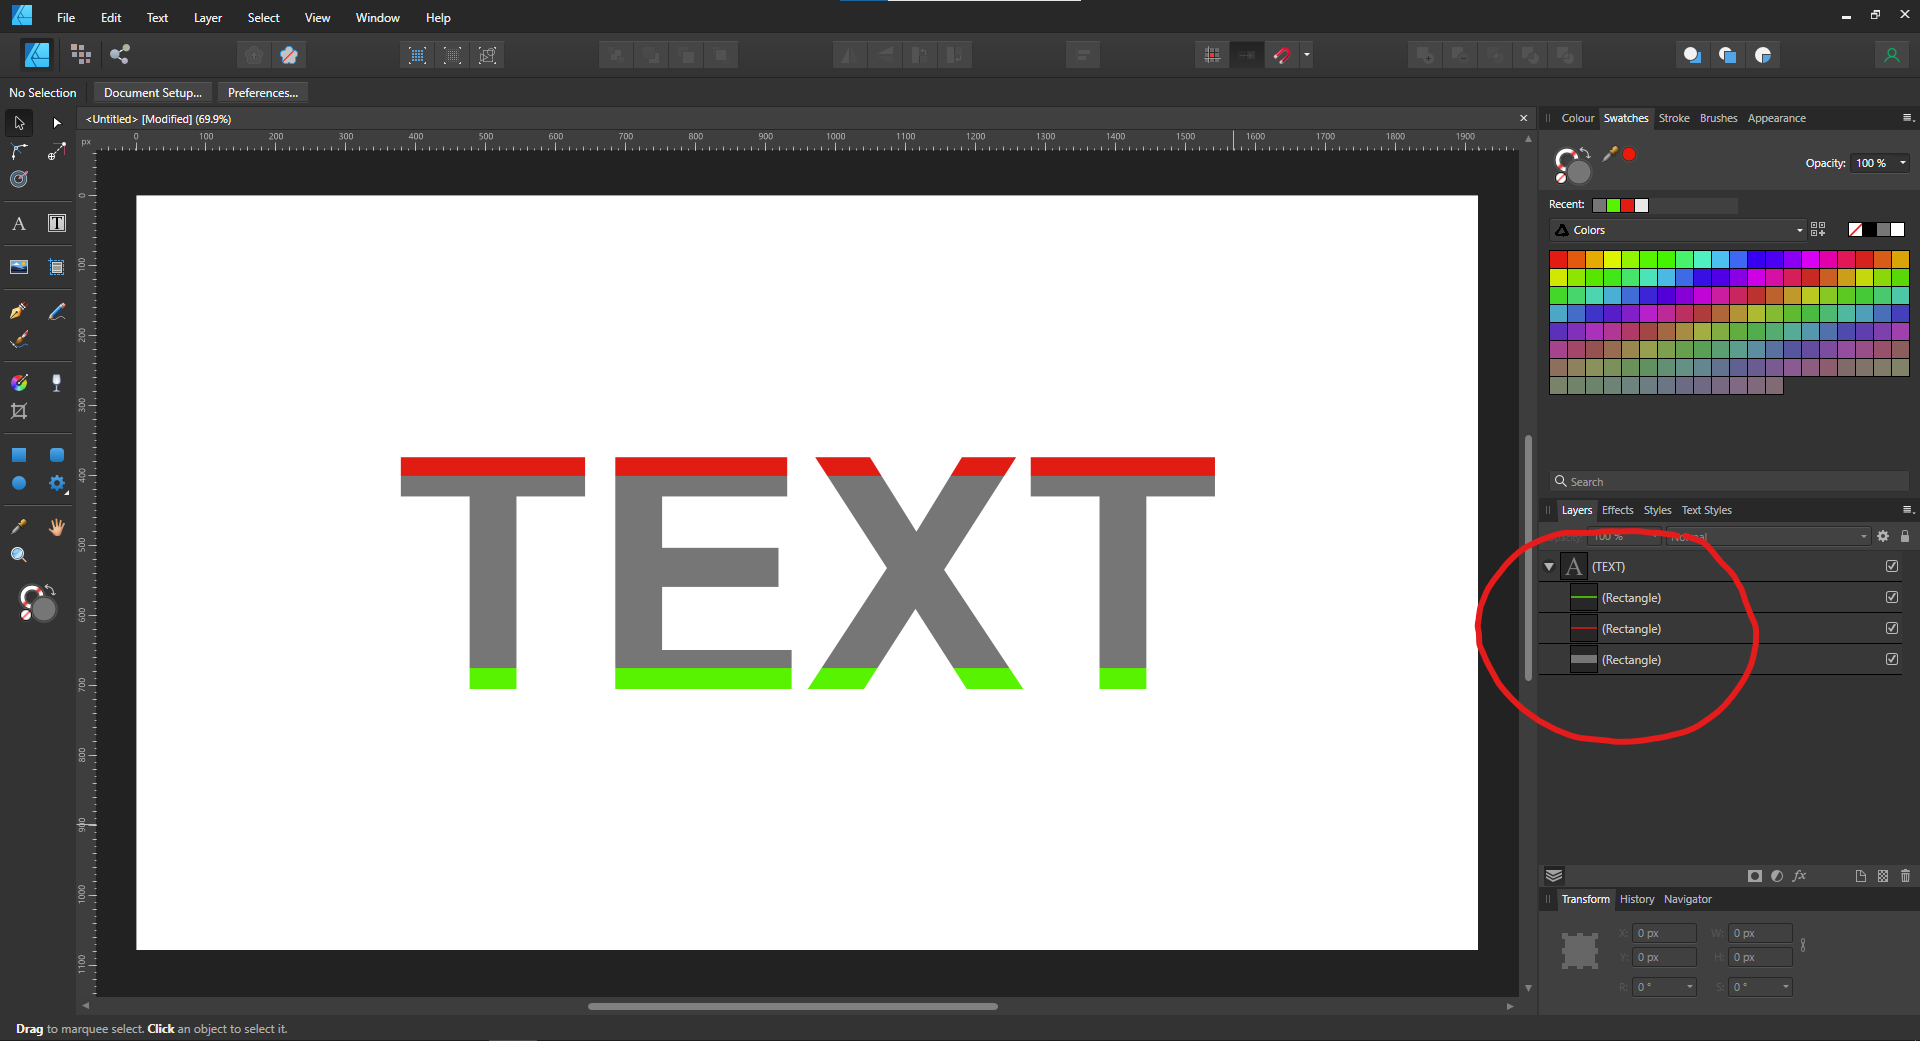Open the Layer menu
The height and width of the screenshot is (1041, 1920).
click(207, 18)
